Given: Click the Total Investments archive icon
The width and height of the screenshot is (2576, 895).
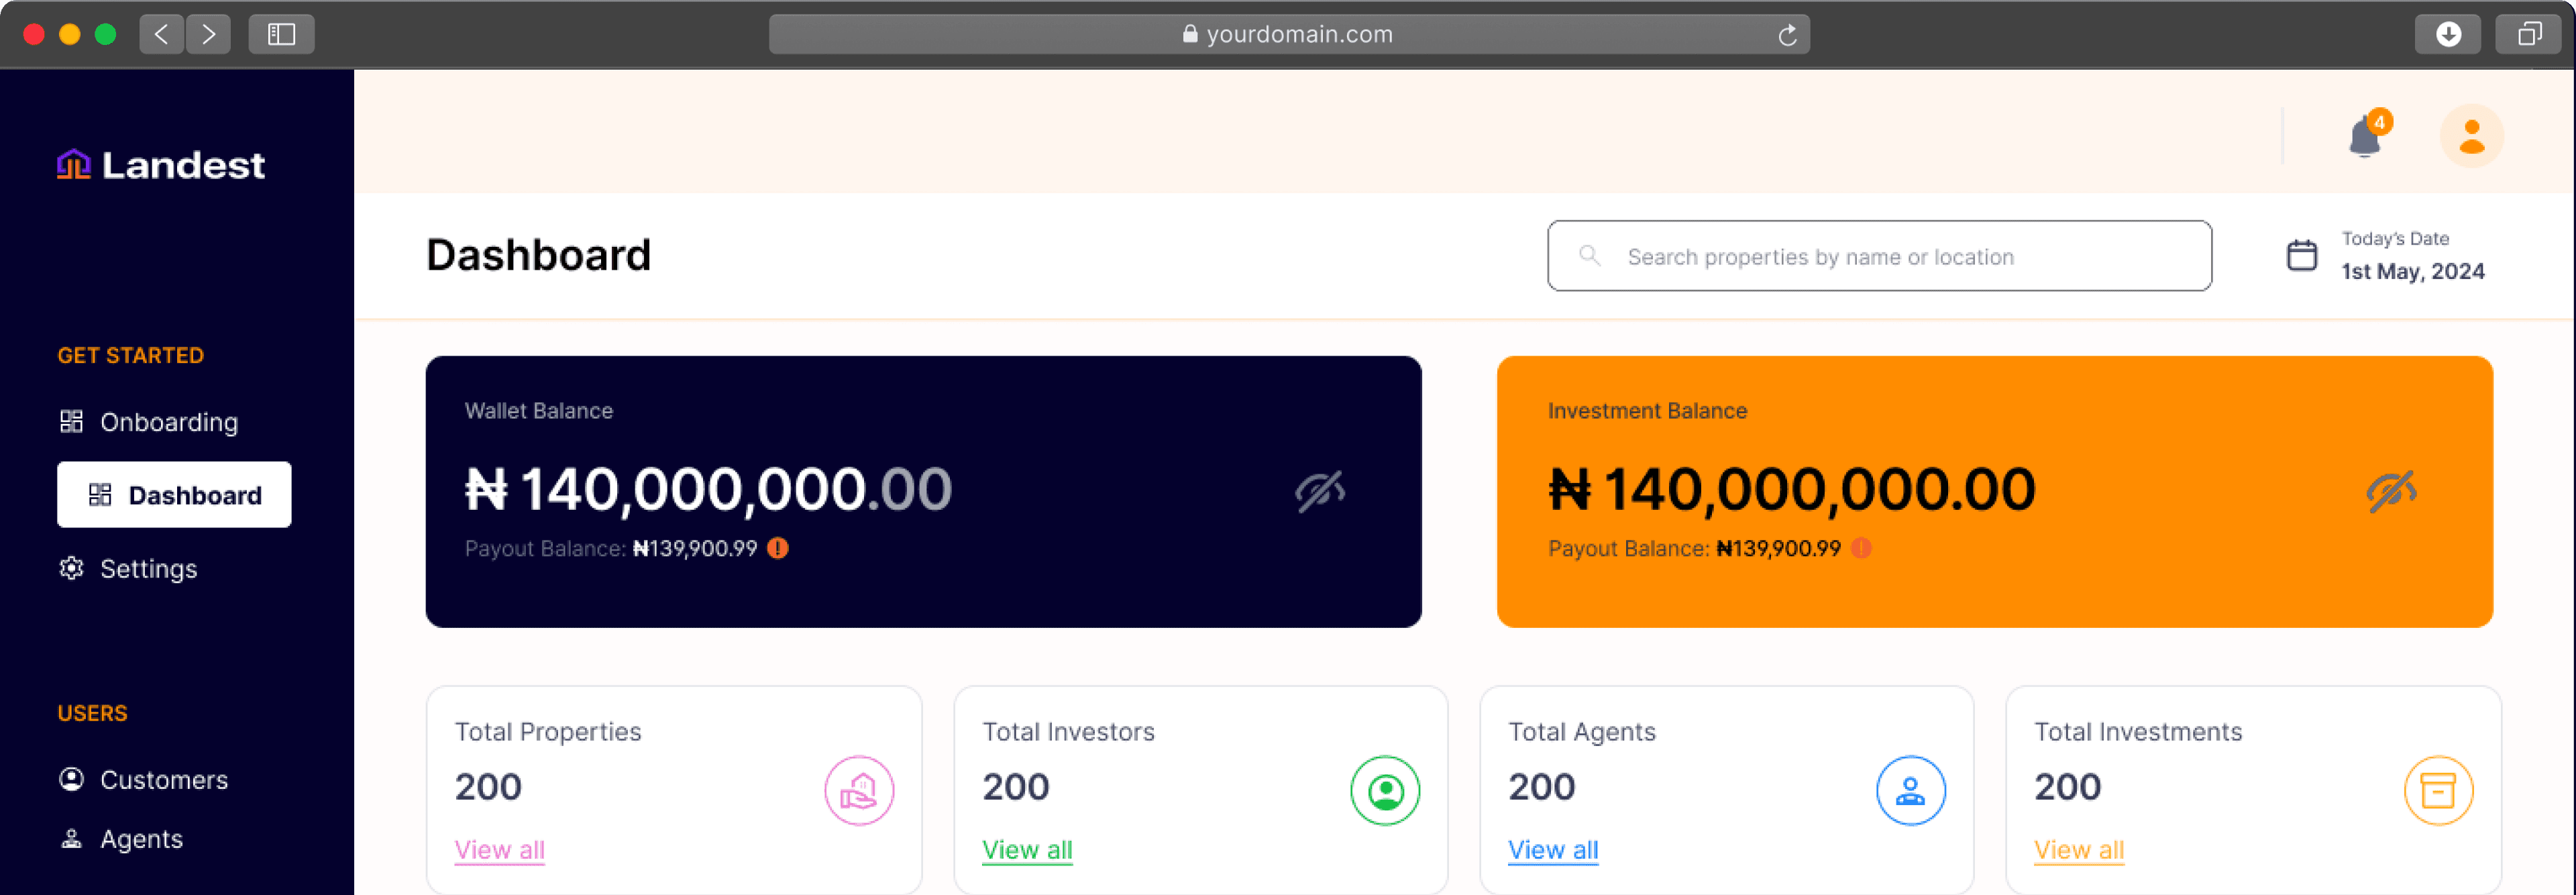Looking at the screenshot, I should [x=2437, y=791].
